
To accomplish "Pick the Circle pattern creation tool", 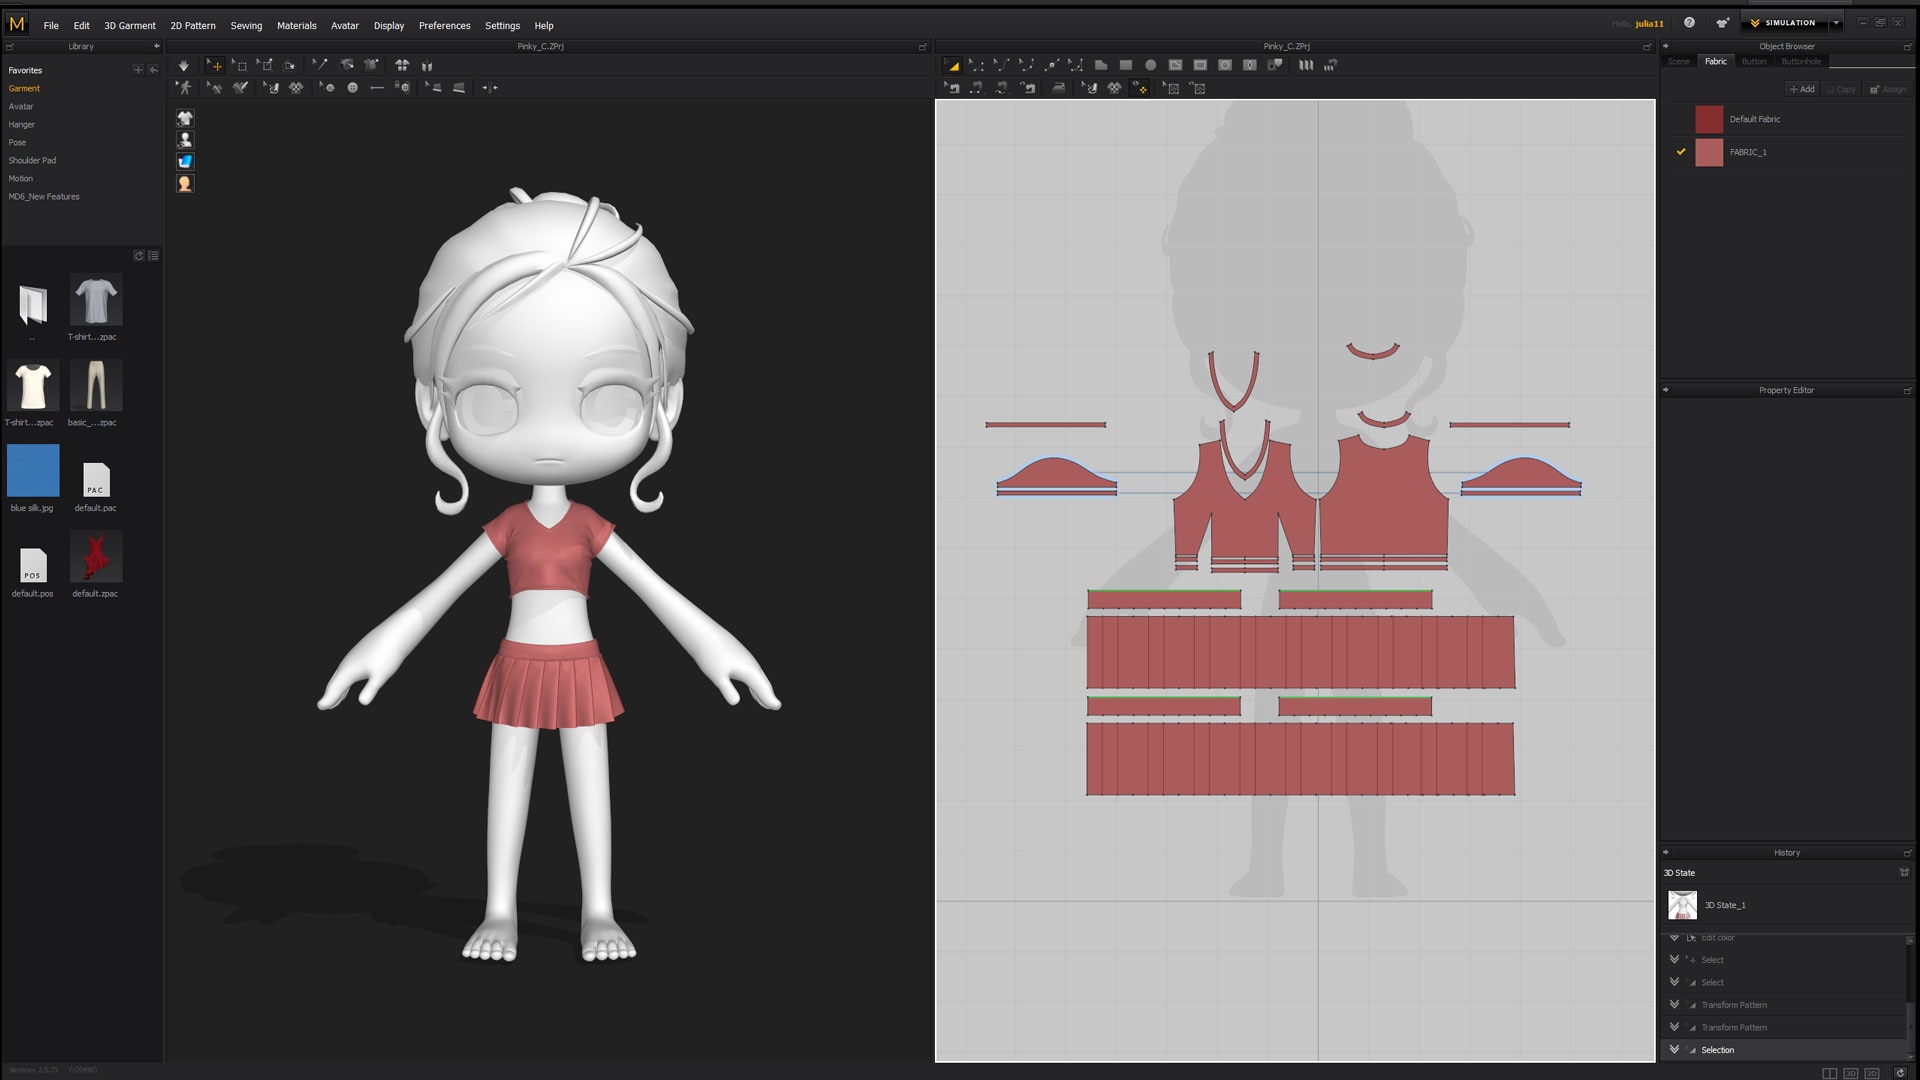I will coord(1150,65).
